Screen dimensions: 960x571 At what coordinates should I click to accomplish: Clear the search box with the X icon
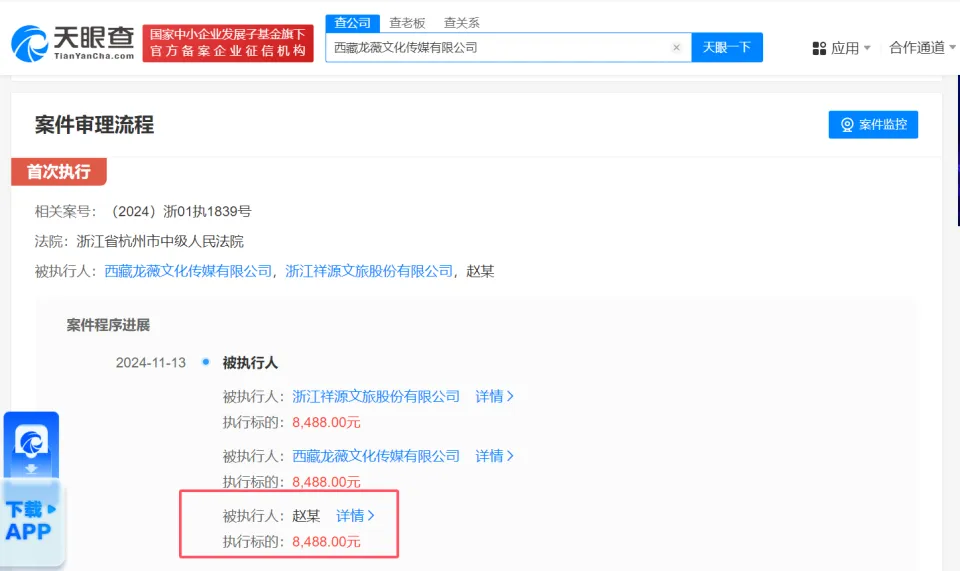(676, 47)
